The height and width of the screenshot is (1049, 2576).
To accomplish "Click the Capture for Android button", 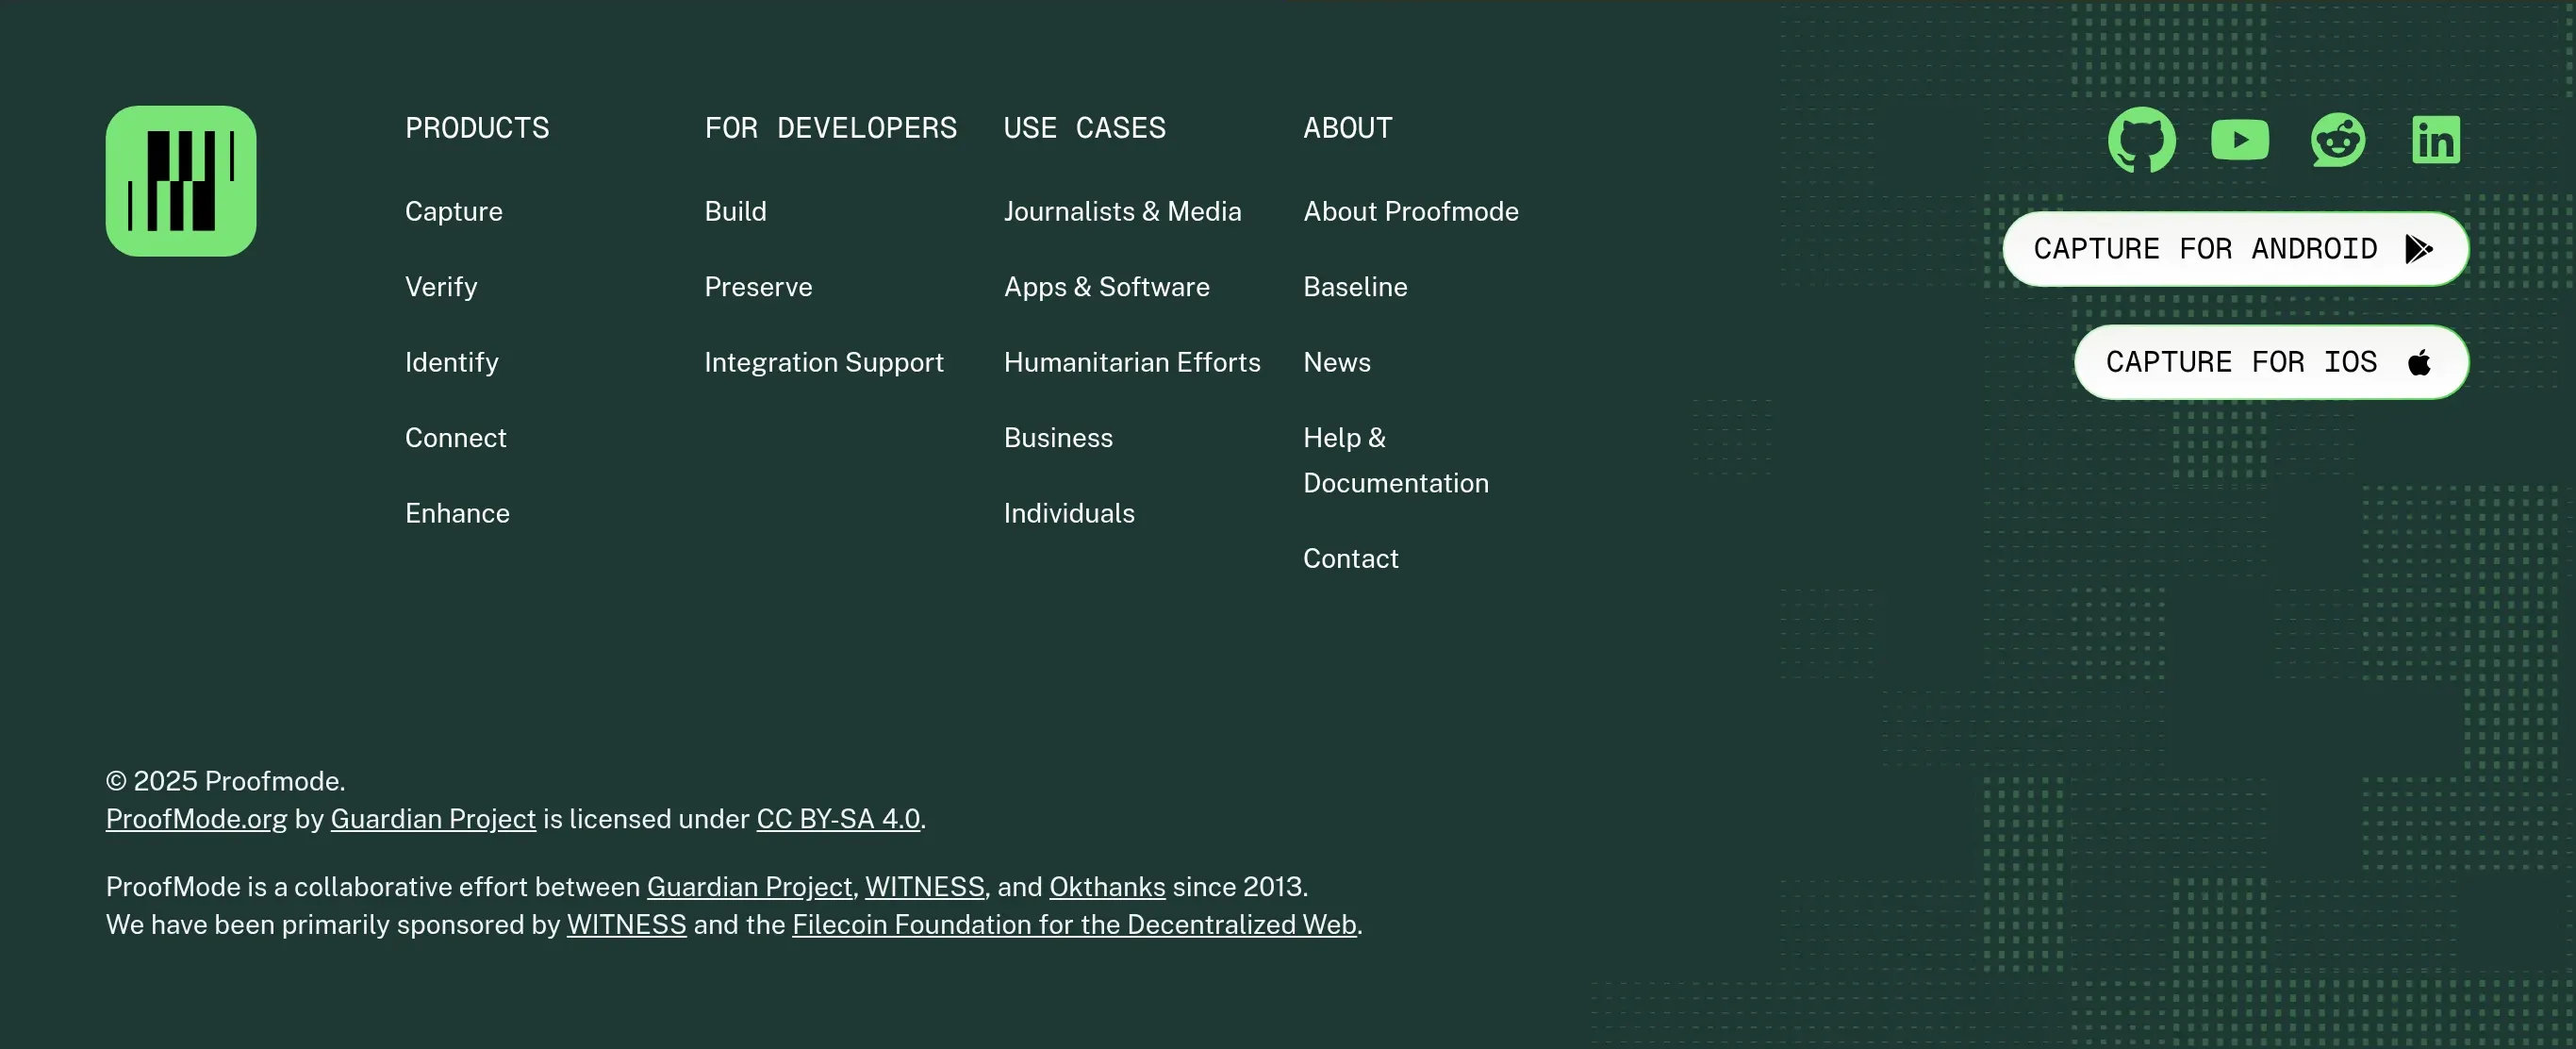I will coord(2235,249).
